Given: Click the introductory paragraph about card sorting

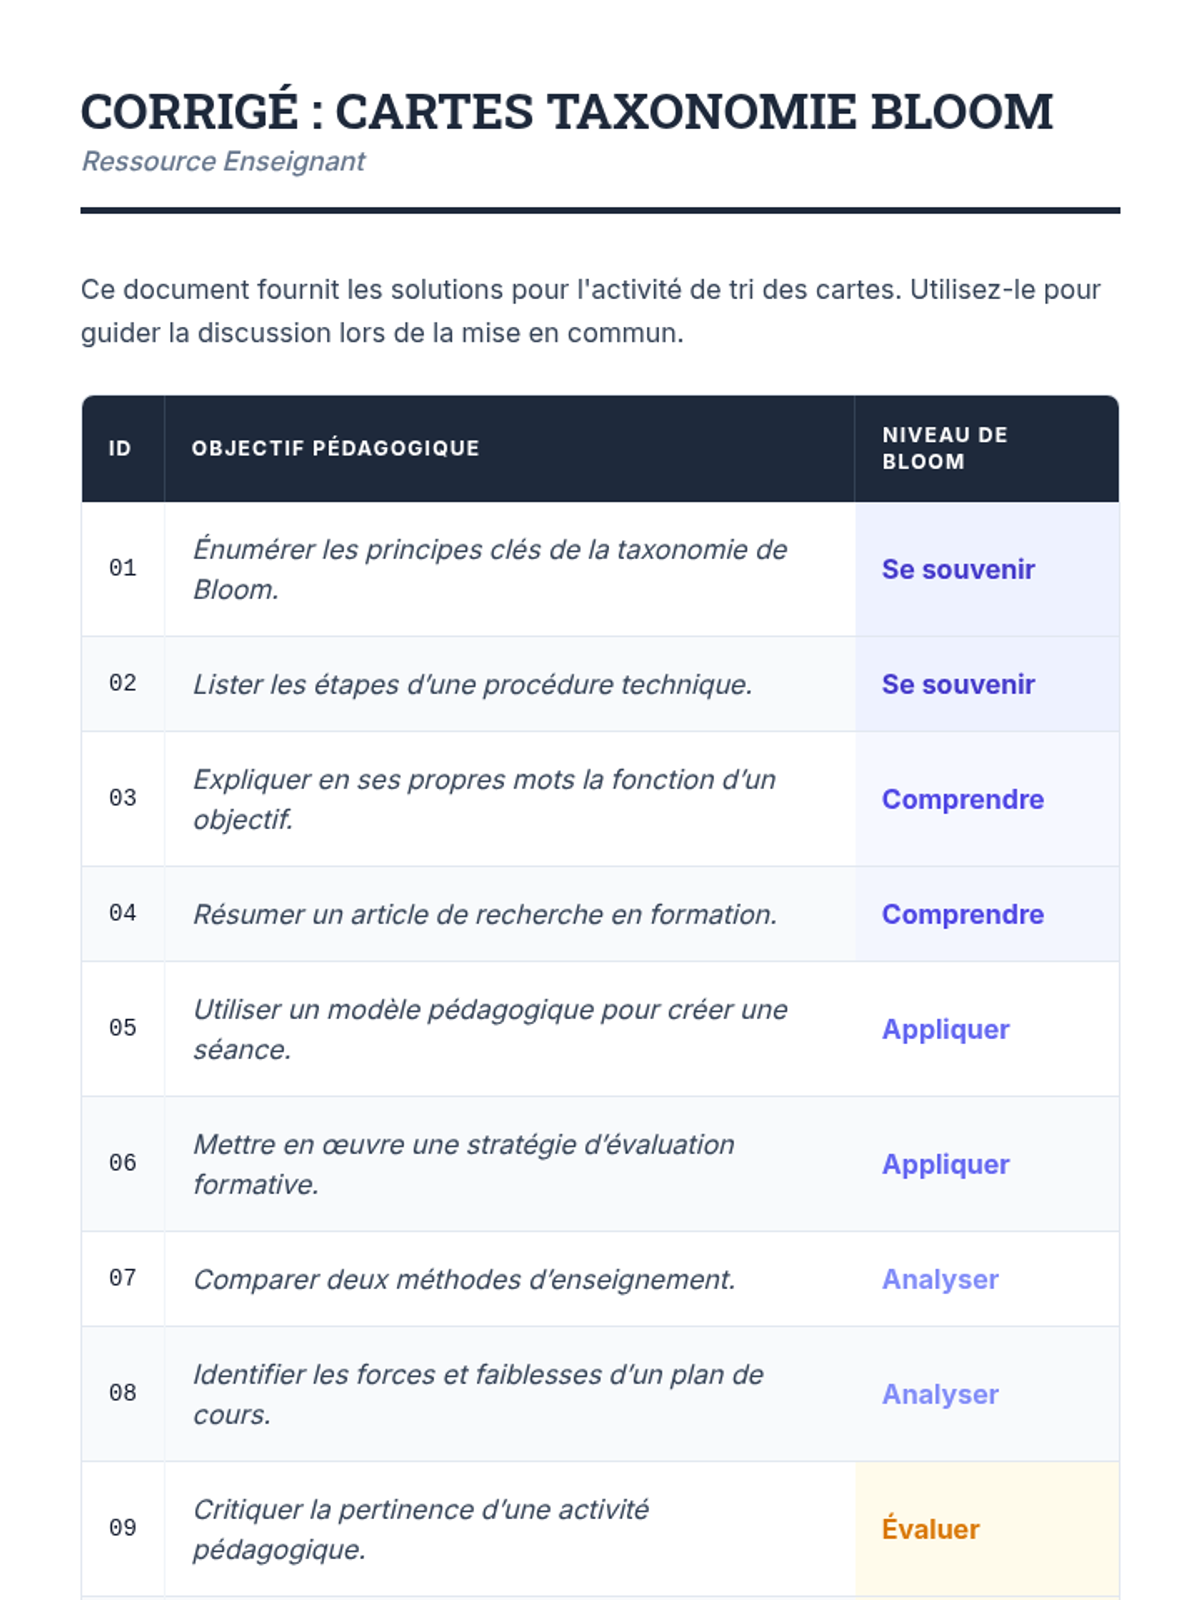Looking at the screenshot, I should click(x=590, y=311).
